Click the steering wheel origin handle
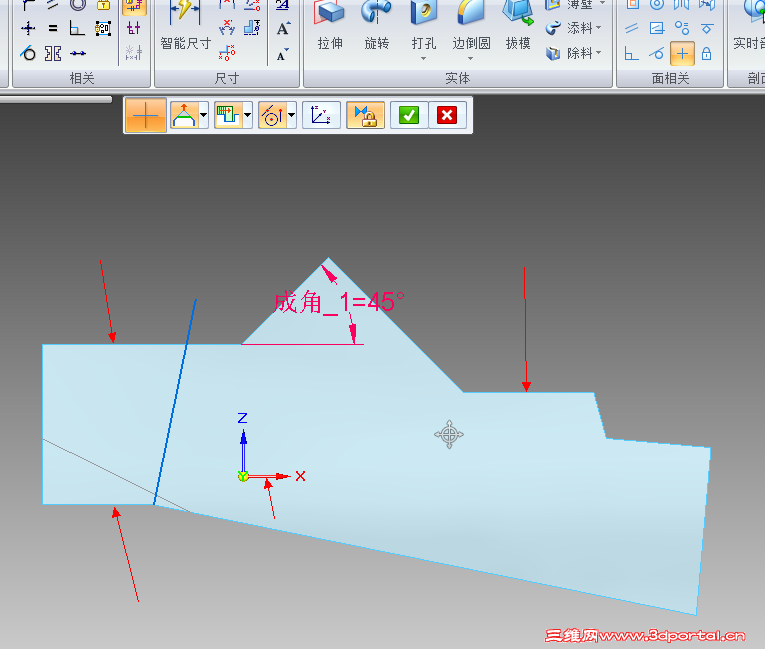The height and width of the screenshot is (649, 765). (449, 434)
